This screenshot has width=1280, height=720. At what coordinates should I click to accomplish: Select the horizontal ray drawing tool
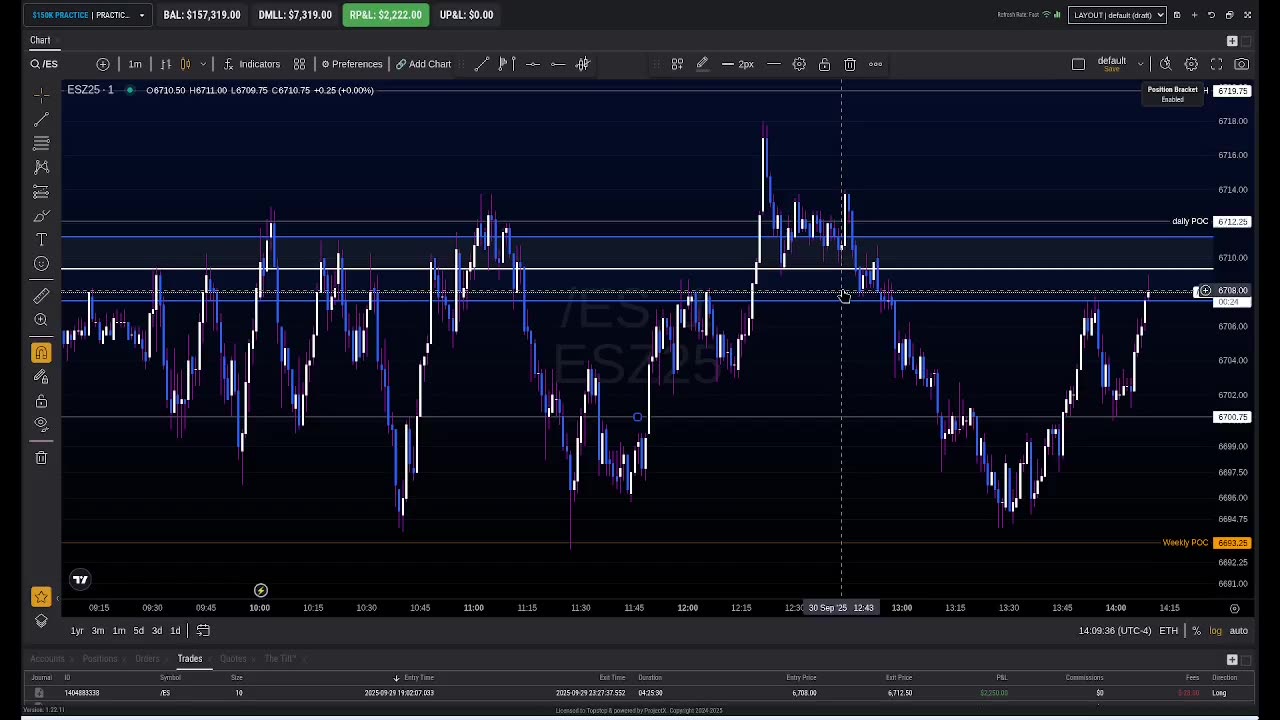558,64
